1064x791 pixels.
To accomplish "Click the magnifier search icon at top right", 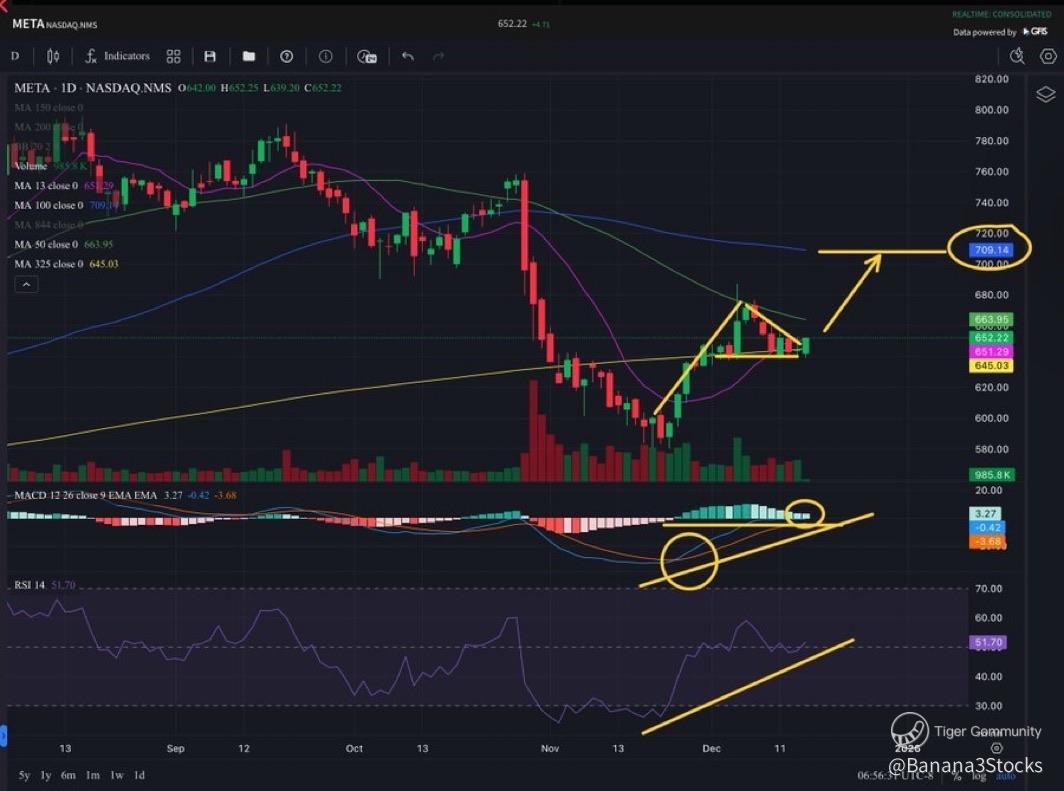I will 1016,56.
